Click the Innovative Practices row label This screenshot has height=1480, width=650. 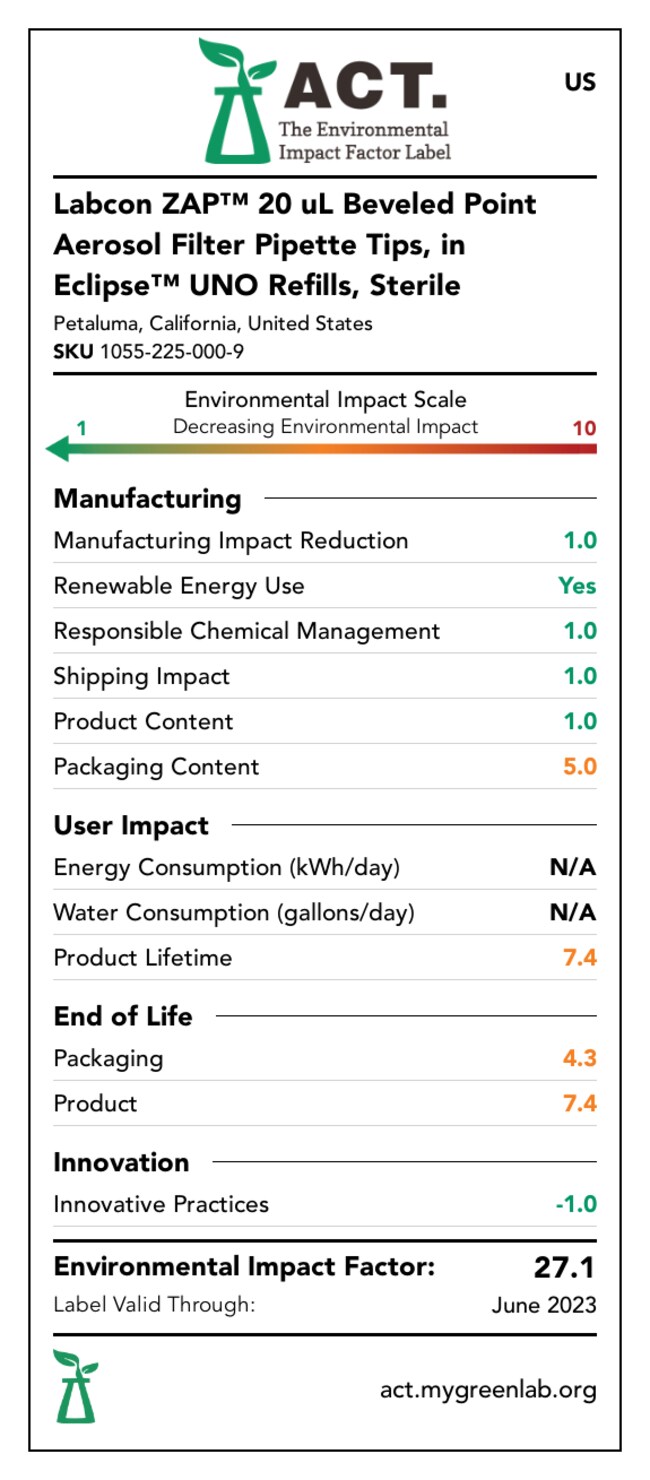point(161,1204)
